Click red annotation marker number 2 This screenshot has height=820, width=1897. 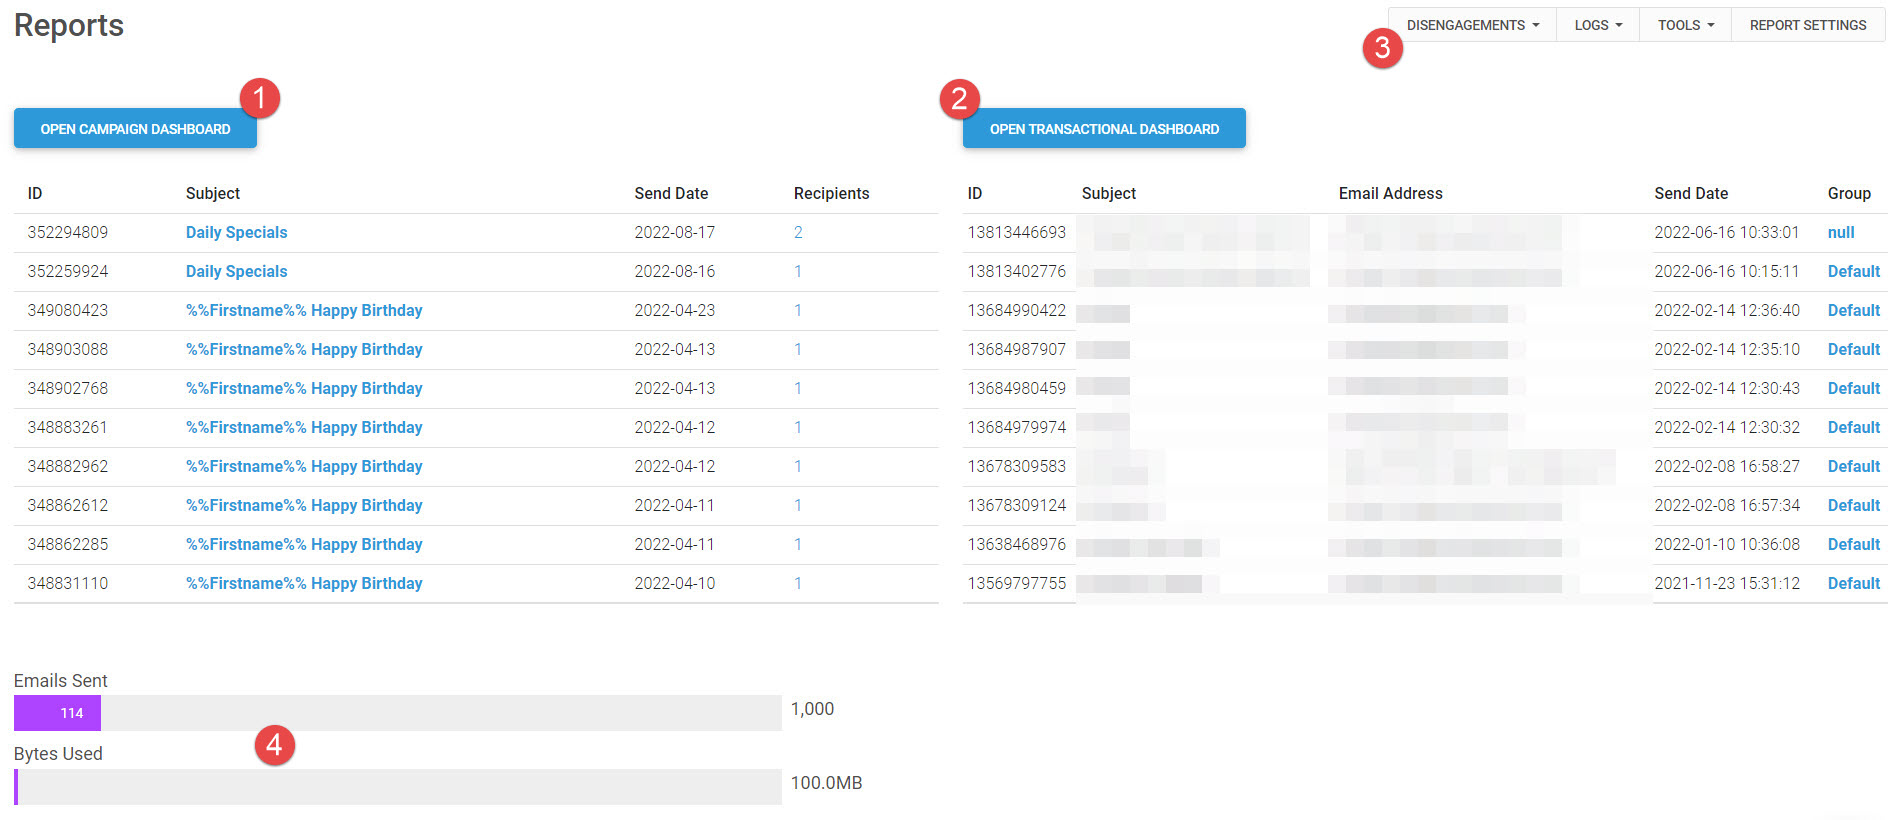click(x=959, y=98)
